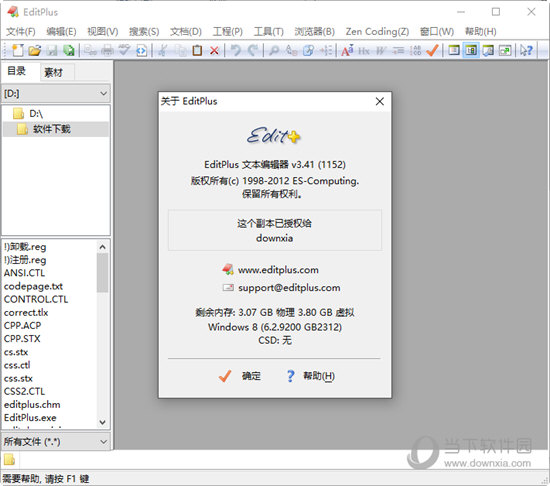Open the 浏览器(B) menu
This screenshot has width=550, height=486.
pos(314,32)
